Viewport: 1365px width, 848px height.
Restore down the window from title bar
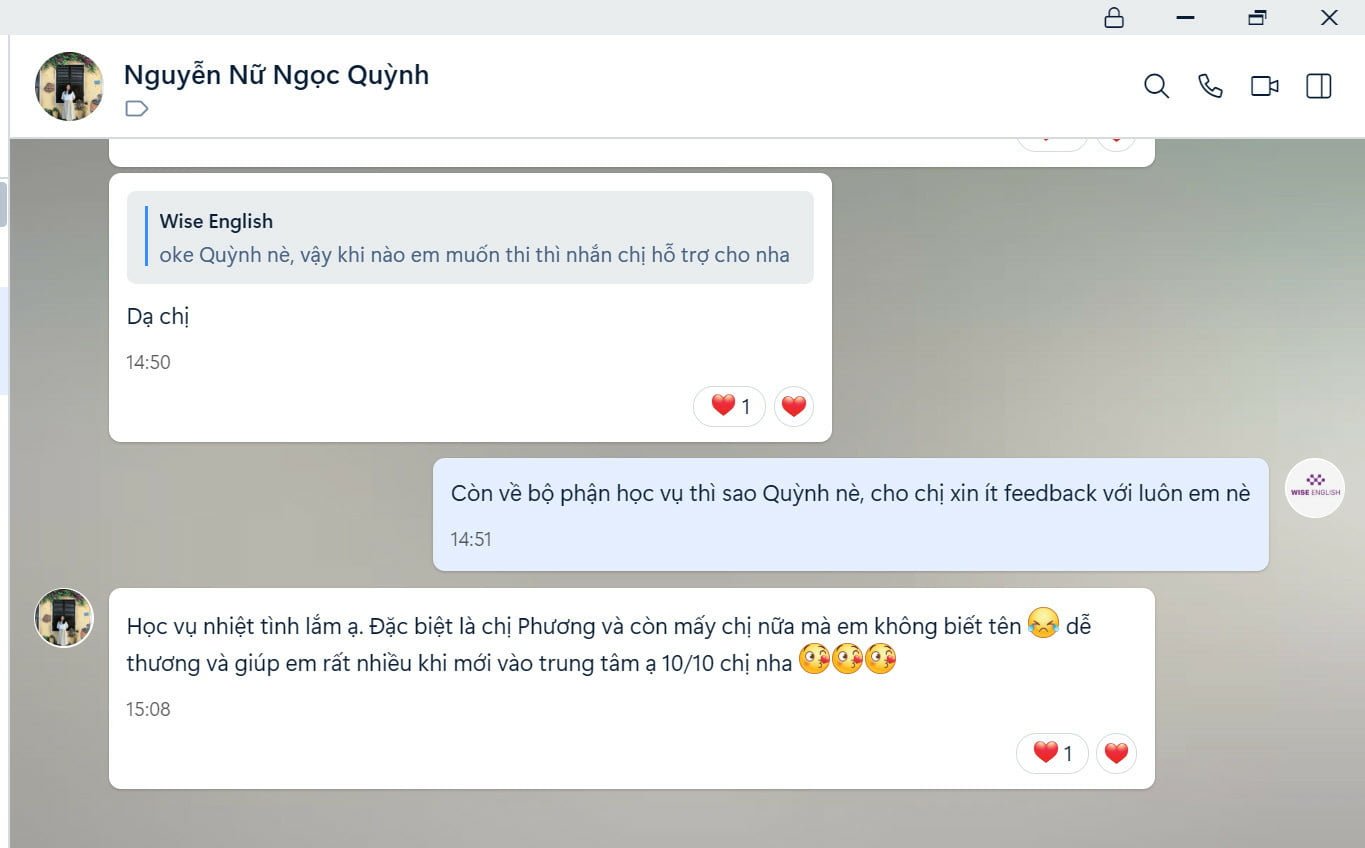tap(1257, 17)
